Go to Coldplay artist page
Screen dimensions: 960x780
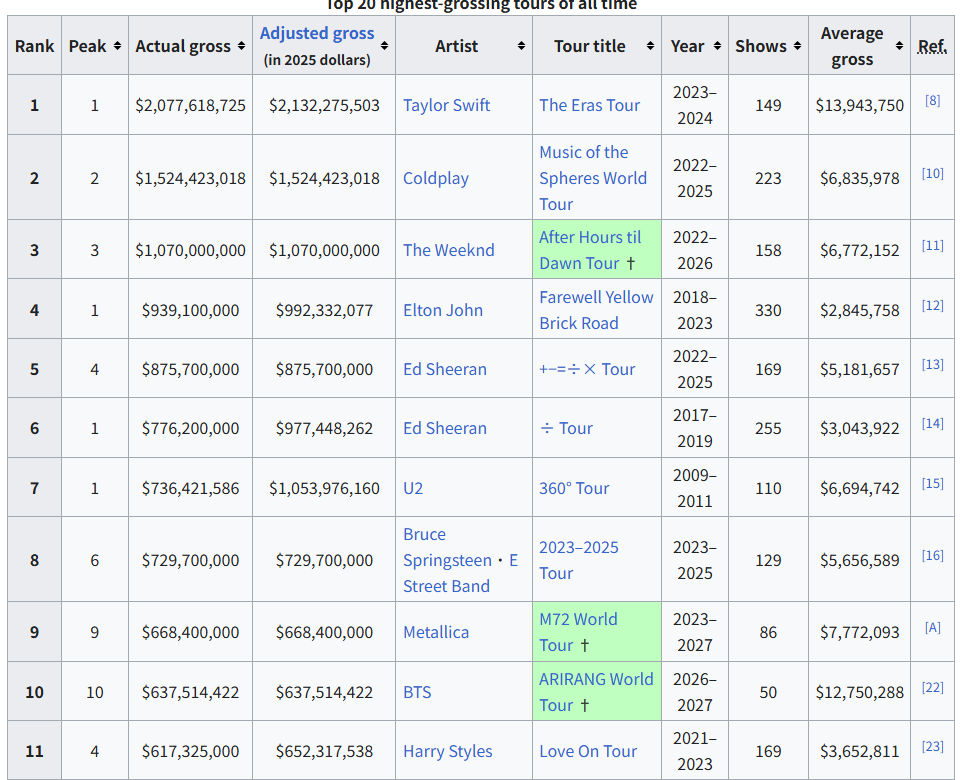click(x=436, y=178)
